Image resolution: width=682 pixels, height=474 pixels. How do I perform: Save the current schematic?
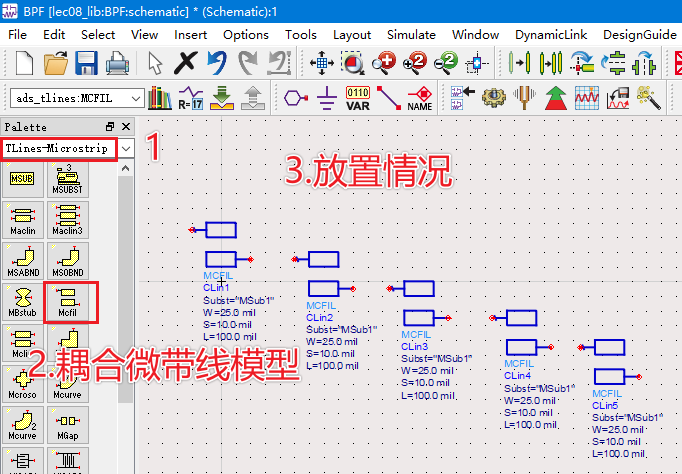(x=86, y=63)
